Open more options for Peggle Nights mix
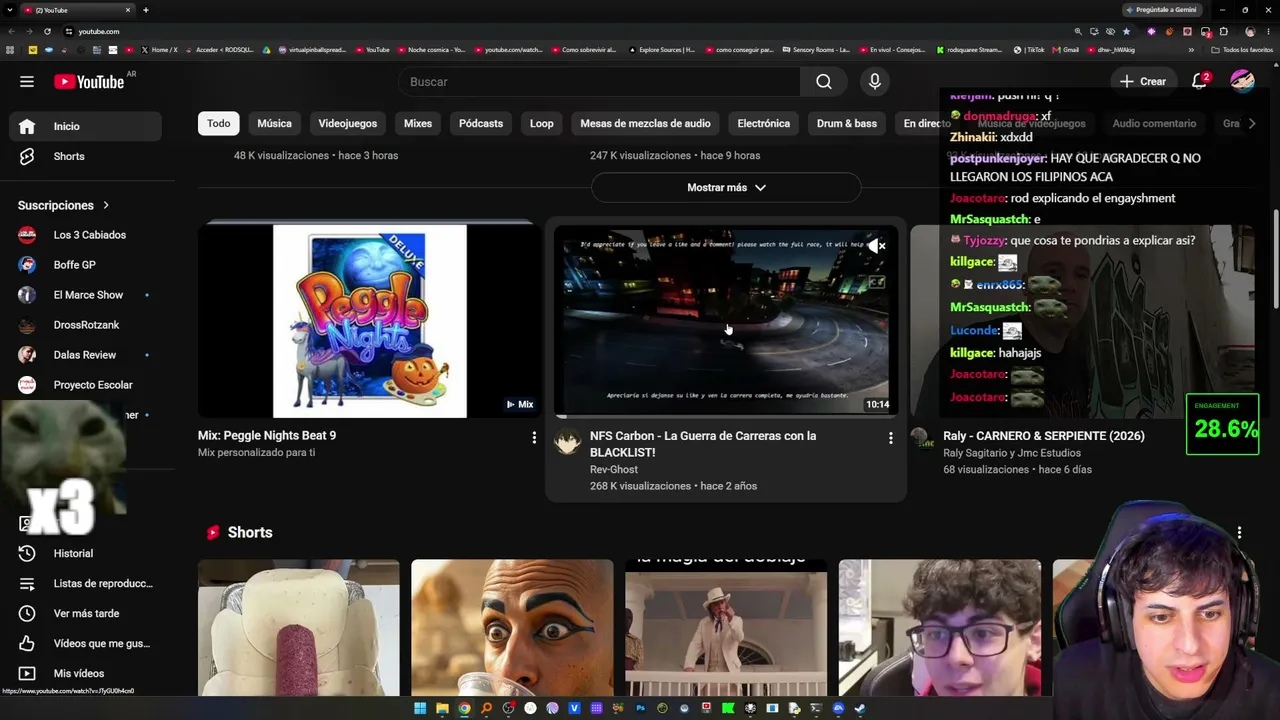Screen dimensions: 1280x720 pyautogui.click(x=534, y=437)
